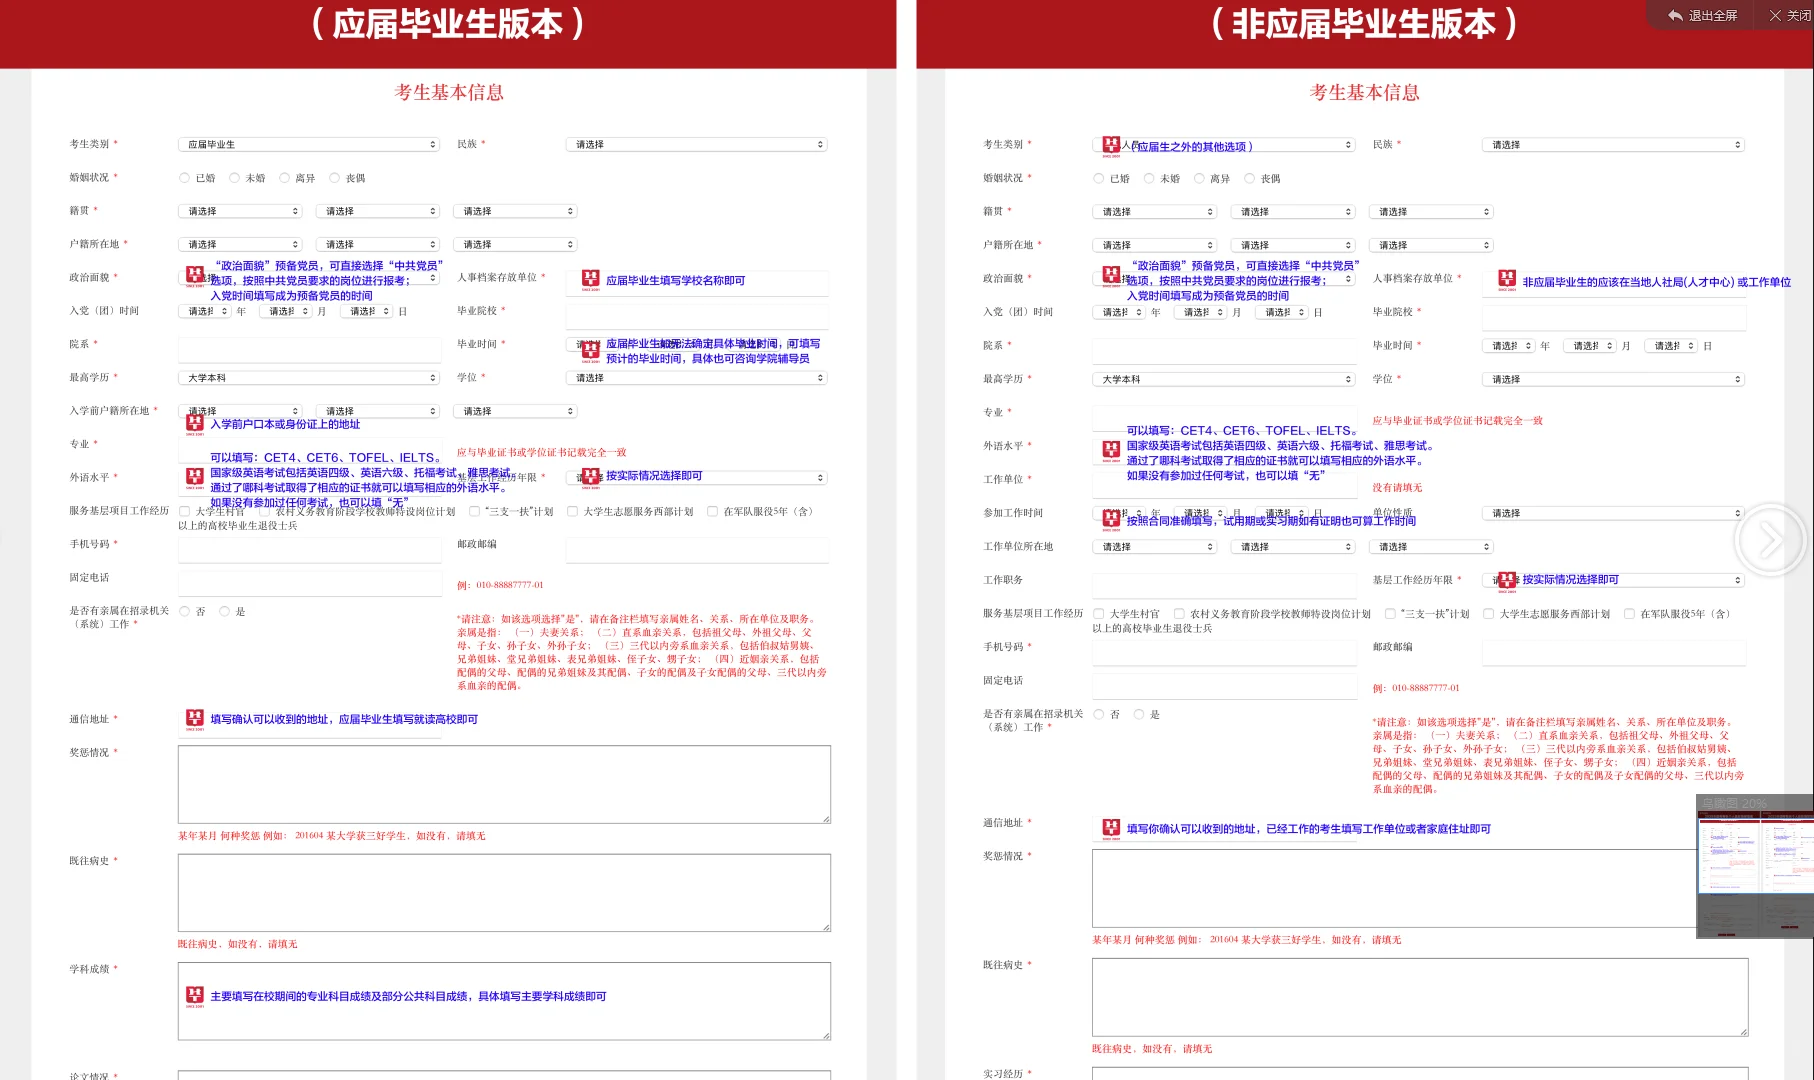Open 学位 dropdown in 非应届毕业生版本 form
Viewport: 1814px width, 1080px height.
pyautogui.click(x=1613, y=380)
